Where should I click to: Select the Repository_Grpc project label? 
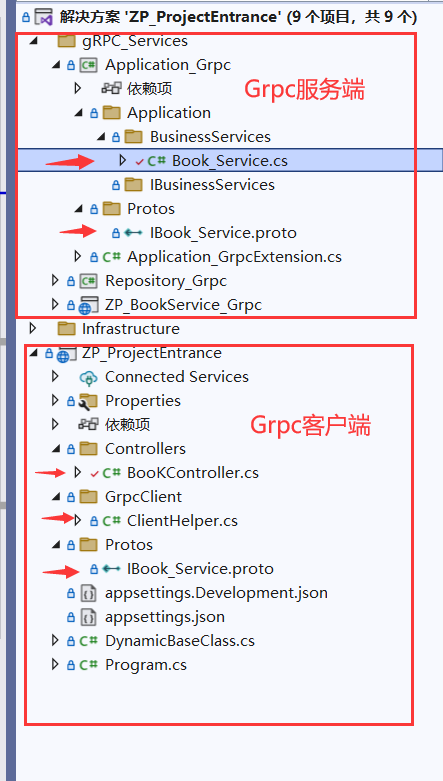[x=166, y=281]
